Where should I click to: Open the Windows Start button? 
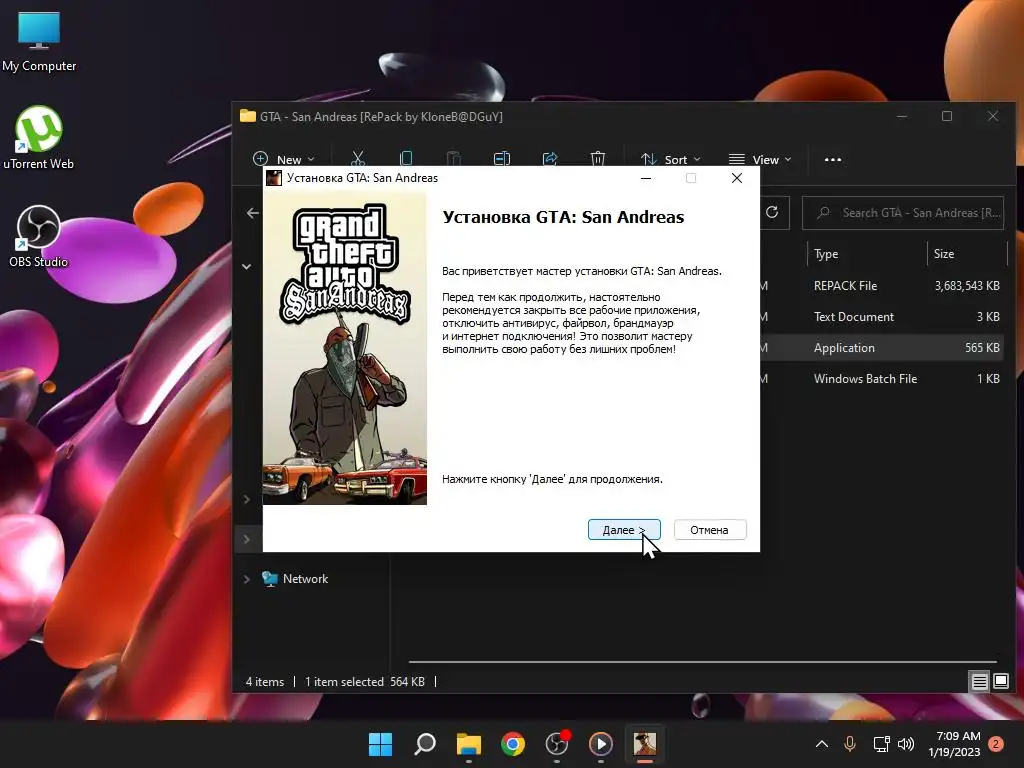point(380,744)
